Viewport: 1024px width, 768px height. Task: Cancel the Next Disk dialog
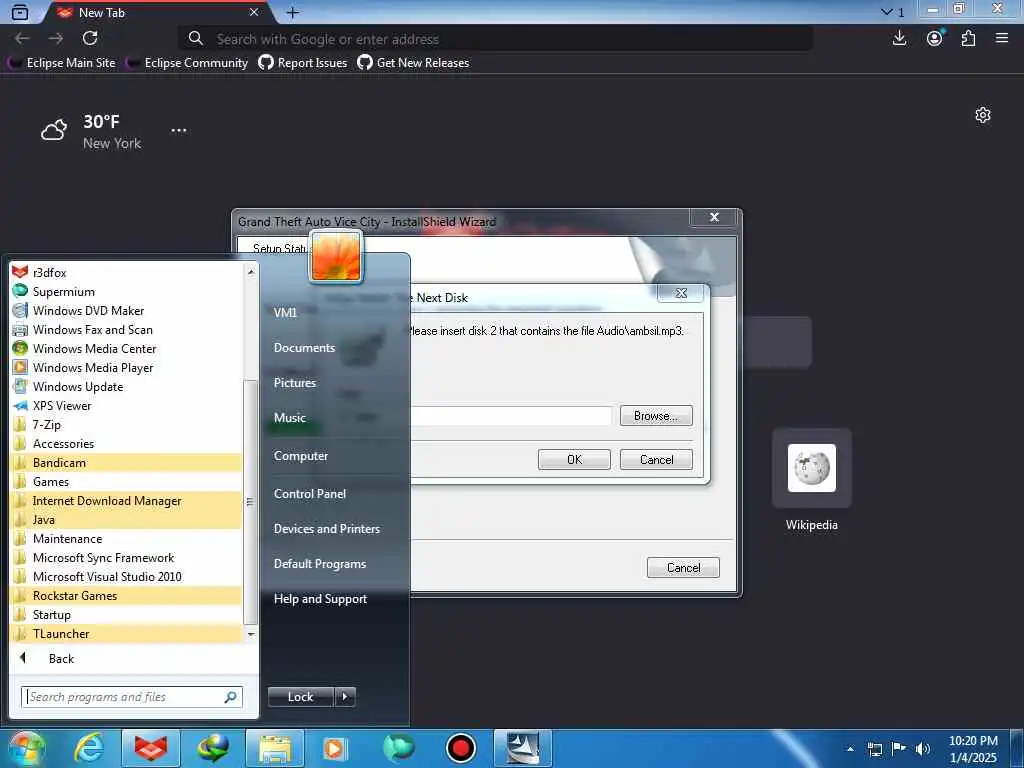(656, 460)
